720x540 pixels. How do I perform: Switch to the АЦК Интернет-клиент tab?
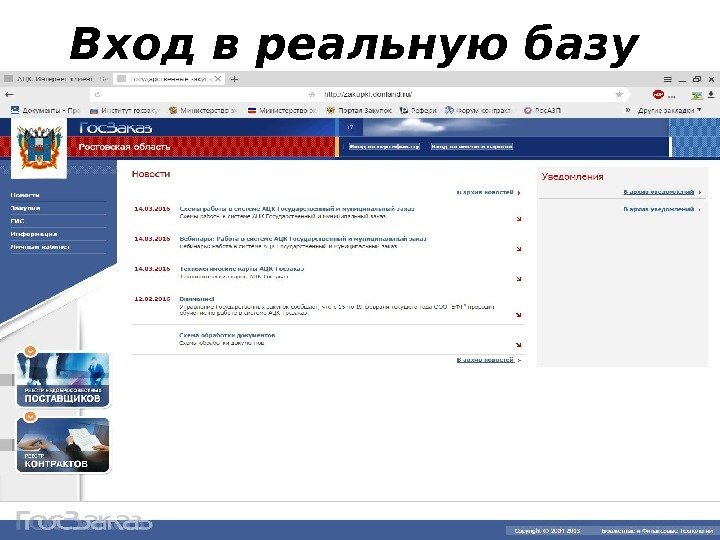pyautogui.click(x=56, y=79)
